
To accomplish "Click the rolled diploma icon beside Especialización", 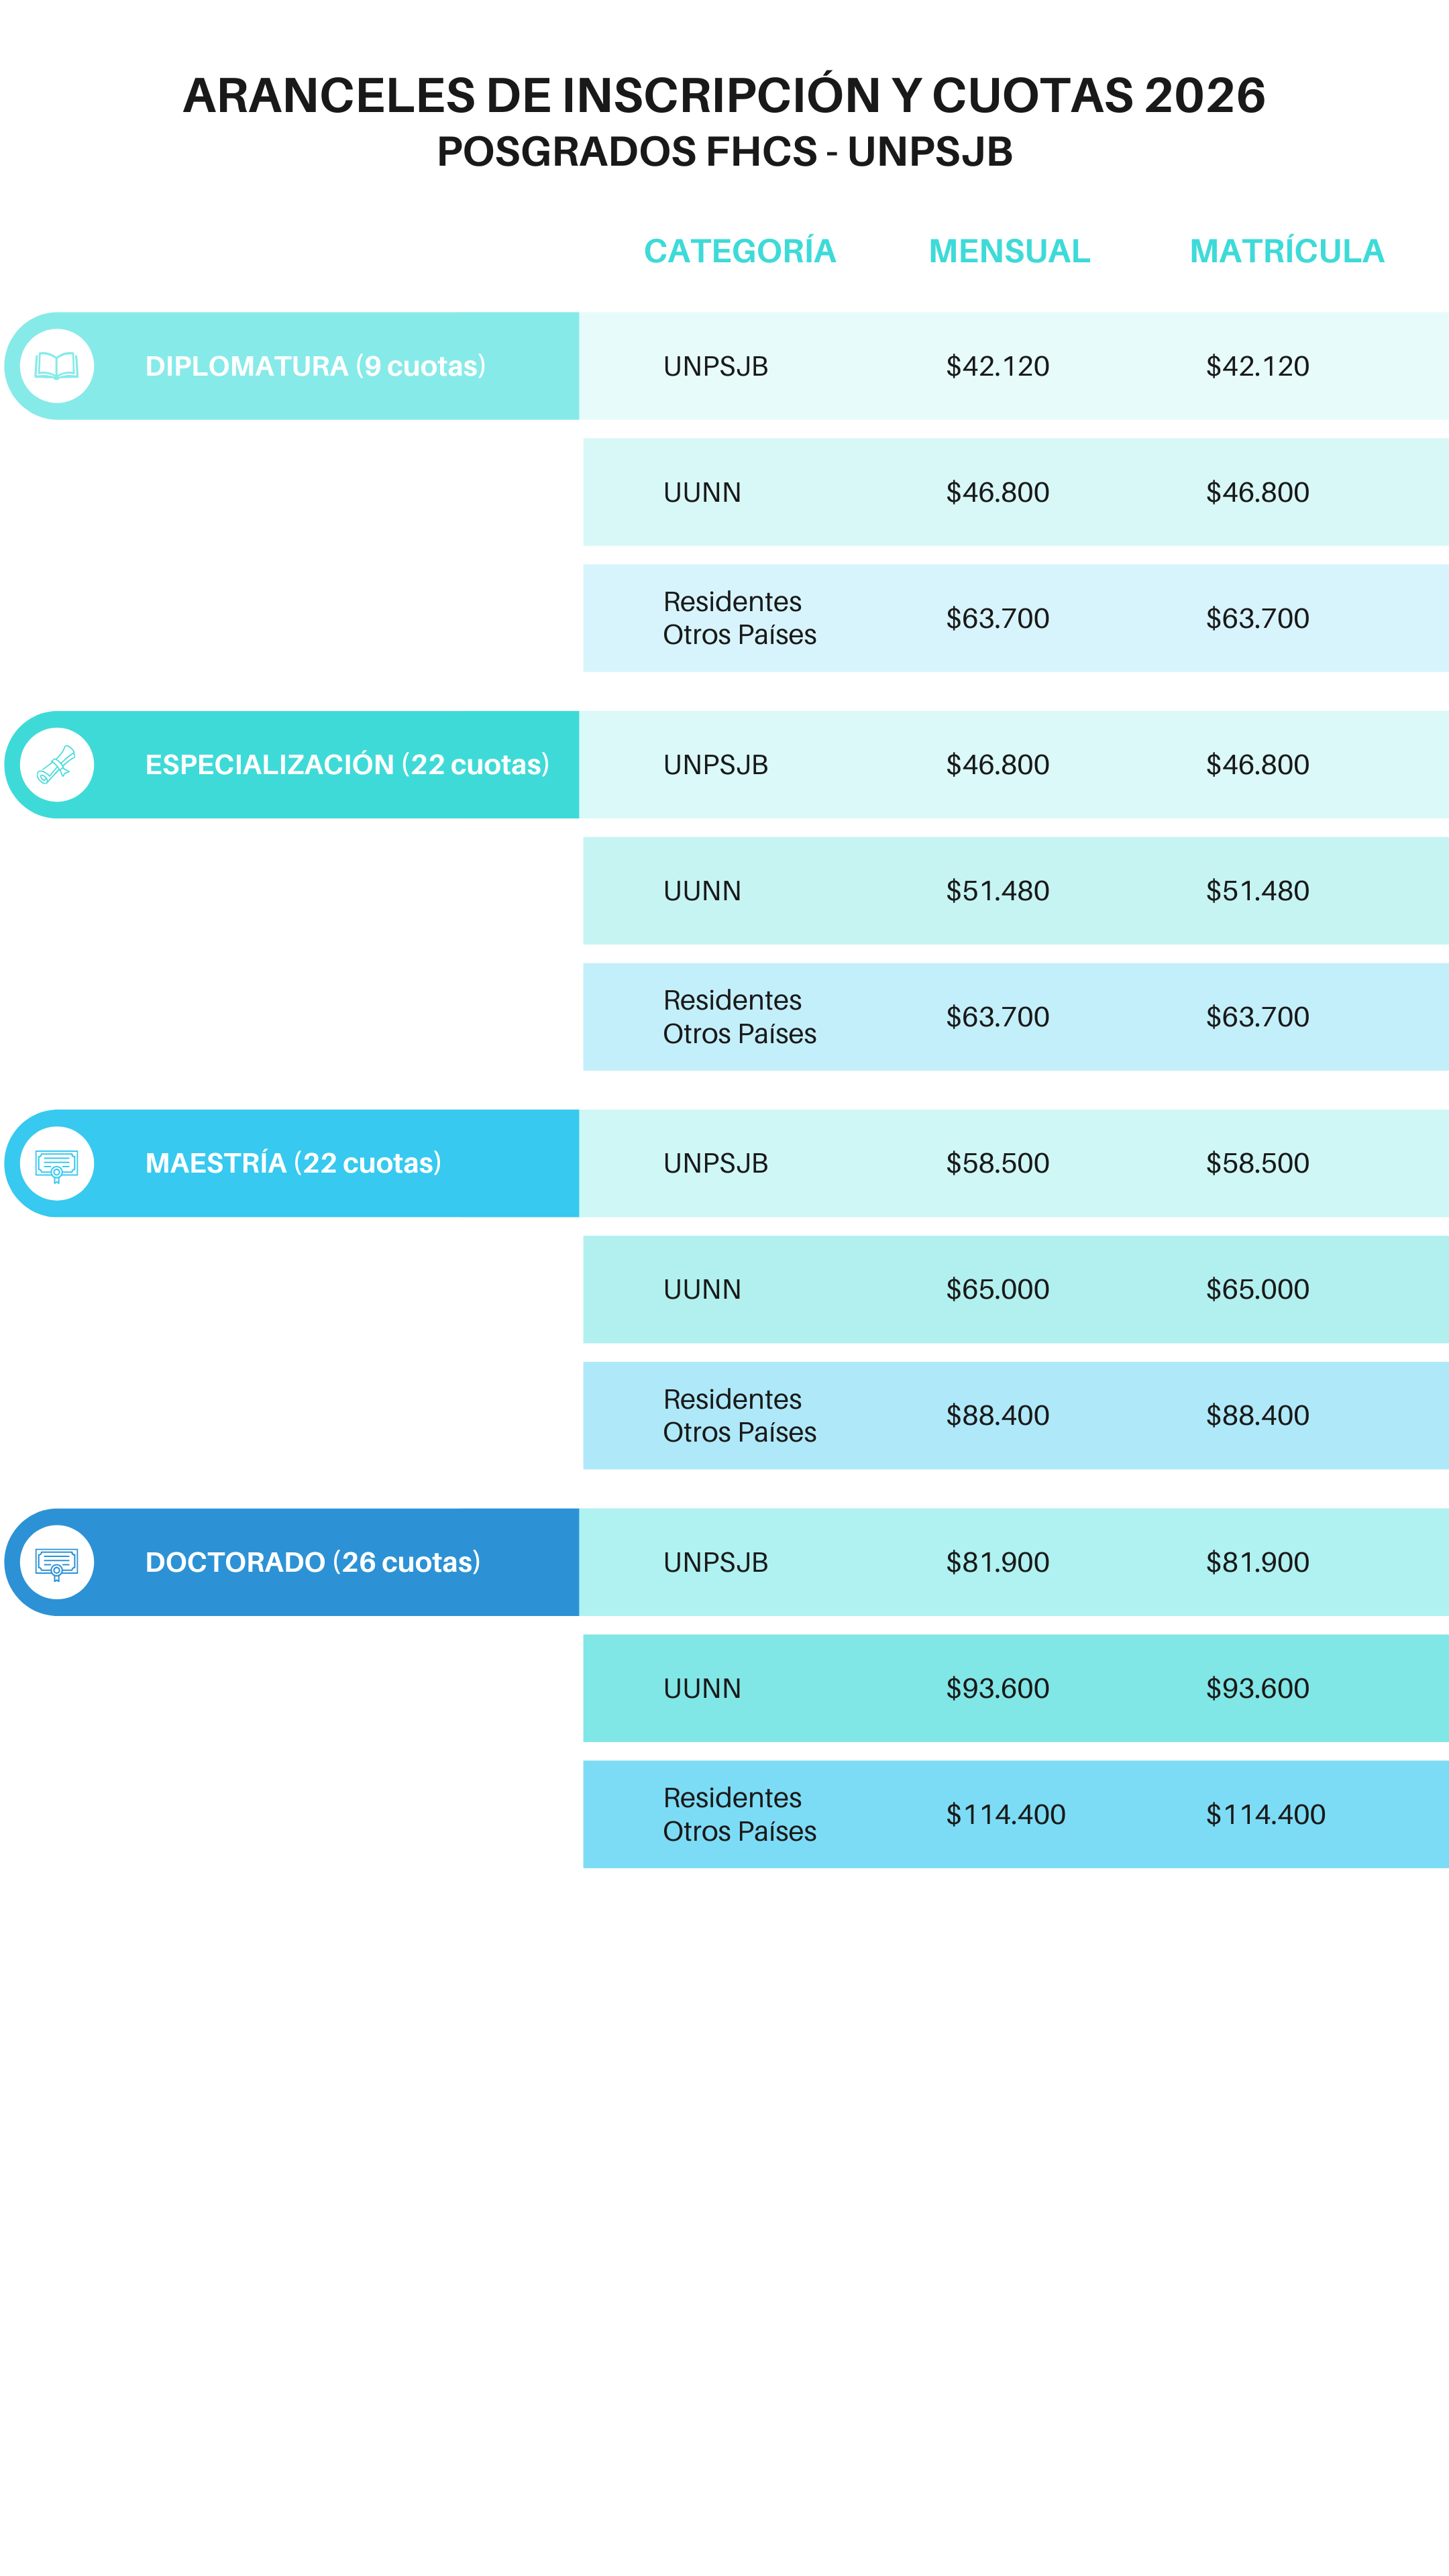I will [57, 765].
